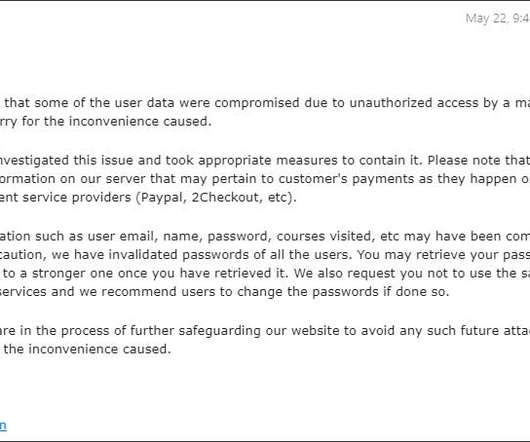Click the word "Paypal" in the parentheses
Image resolution: width=530 pixels, height=442 pixels.
click(163, 197)
